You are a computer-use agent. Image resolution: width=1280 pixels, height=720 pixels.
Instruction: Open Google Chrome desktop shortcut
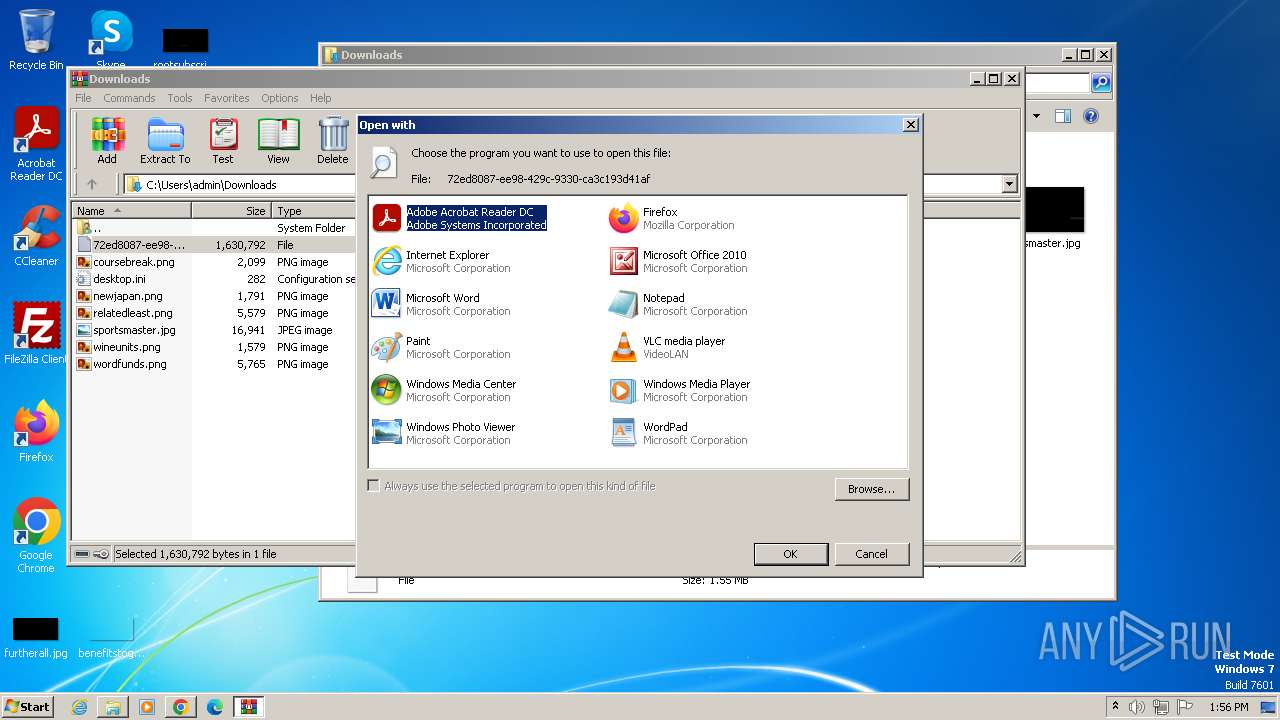(x=36, y=536)
